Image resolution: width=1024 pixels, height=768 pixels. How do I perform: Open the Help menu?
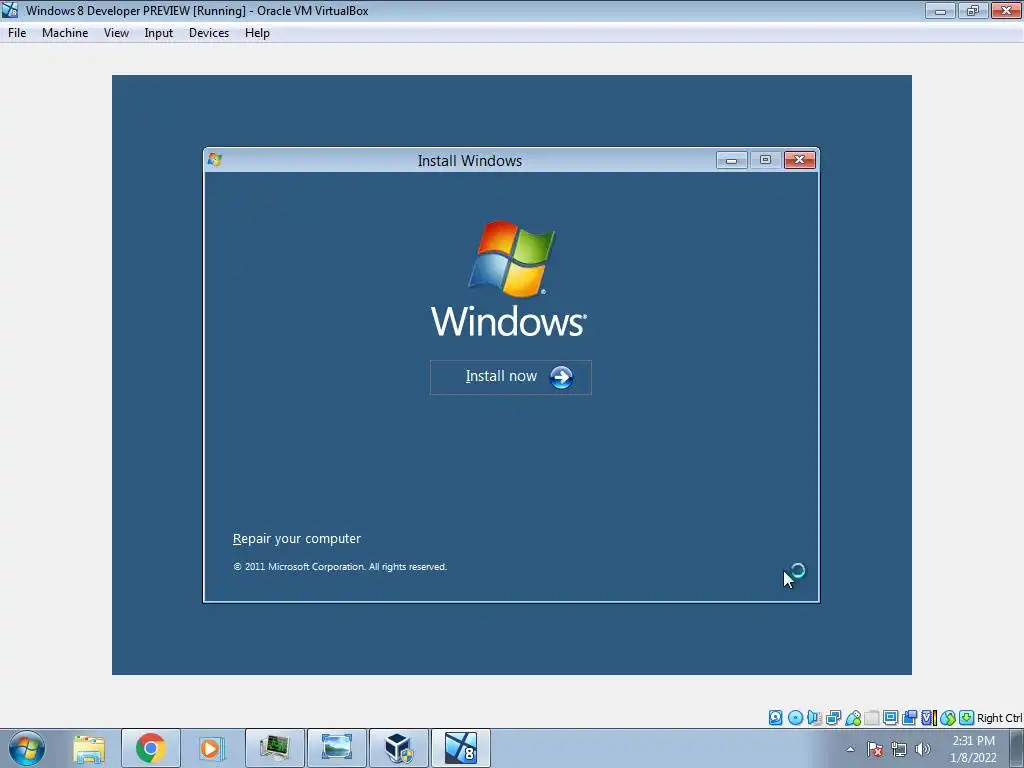coord(257,33)
